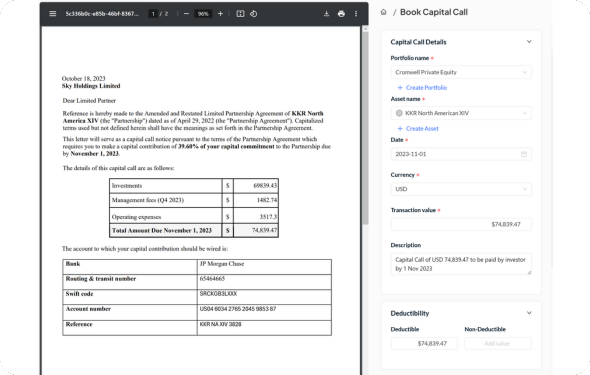
Task: Click the Date input field
Action: point(461,154)
